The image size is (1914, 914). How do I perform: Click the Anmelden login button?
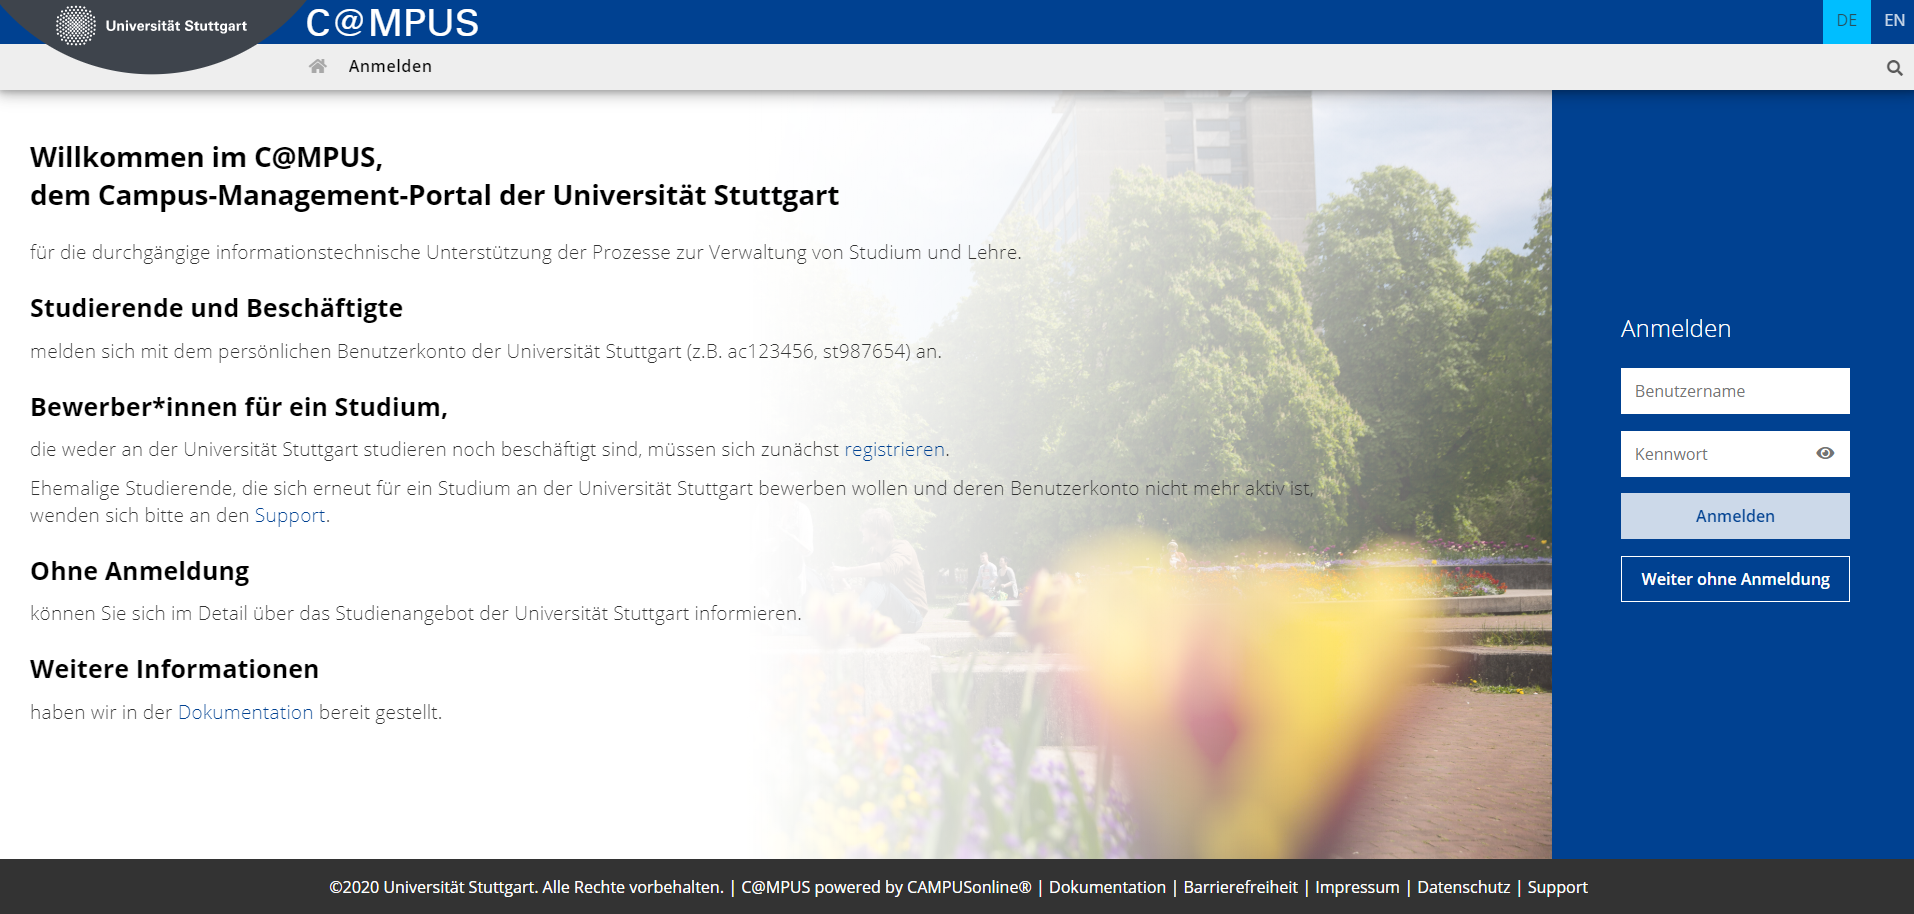pyautogui.click(x=1735, y=516)
